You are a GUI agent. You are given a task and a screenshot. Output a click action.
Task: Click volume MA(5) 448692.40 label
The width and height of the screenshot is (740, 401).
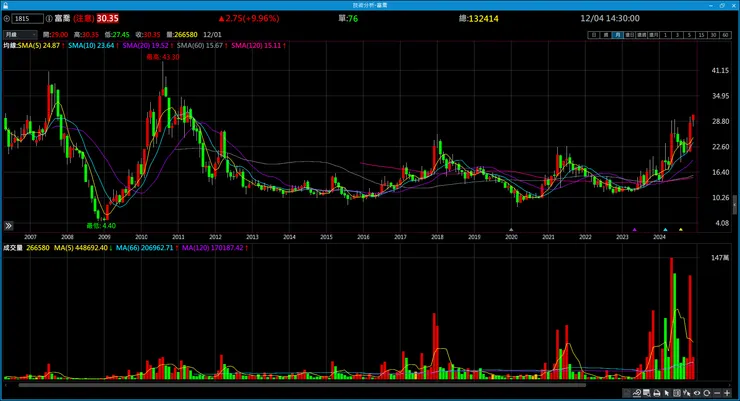(x=81, y=248)
